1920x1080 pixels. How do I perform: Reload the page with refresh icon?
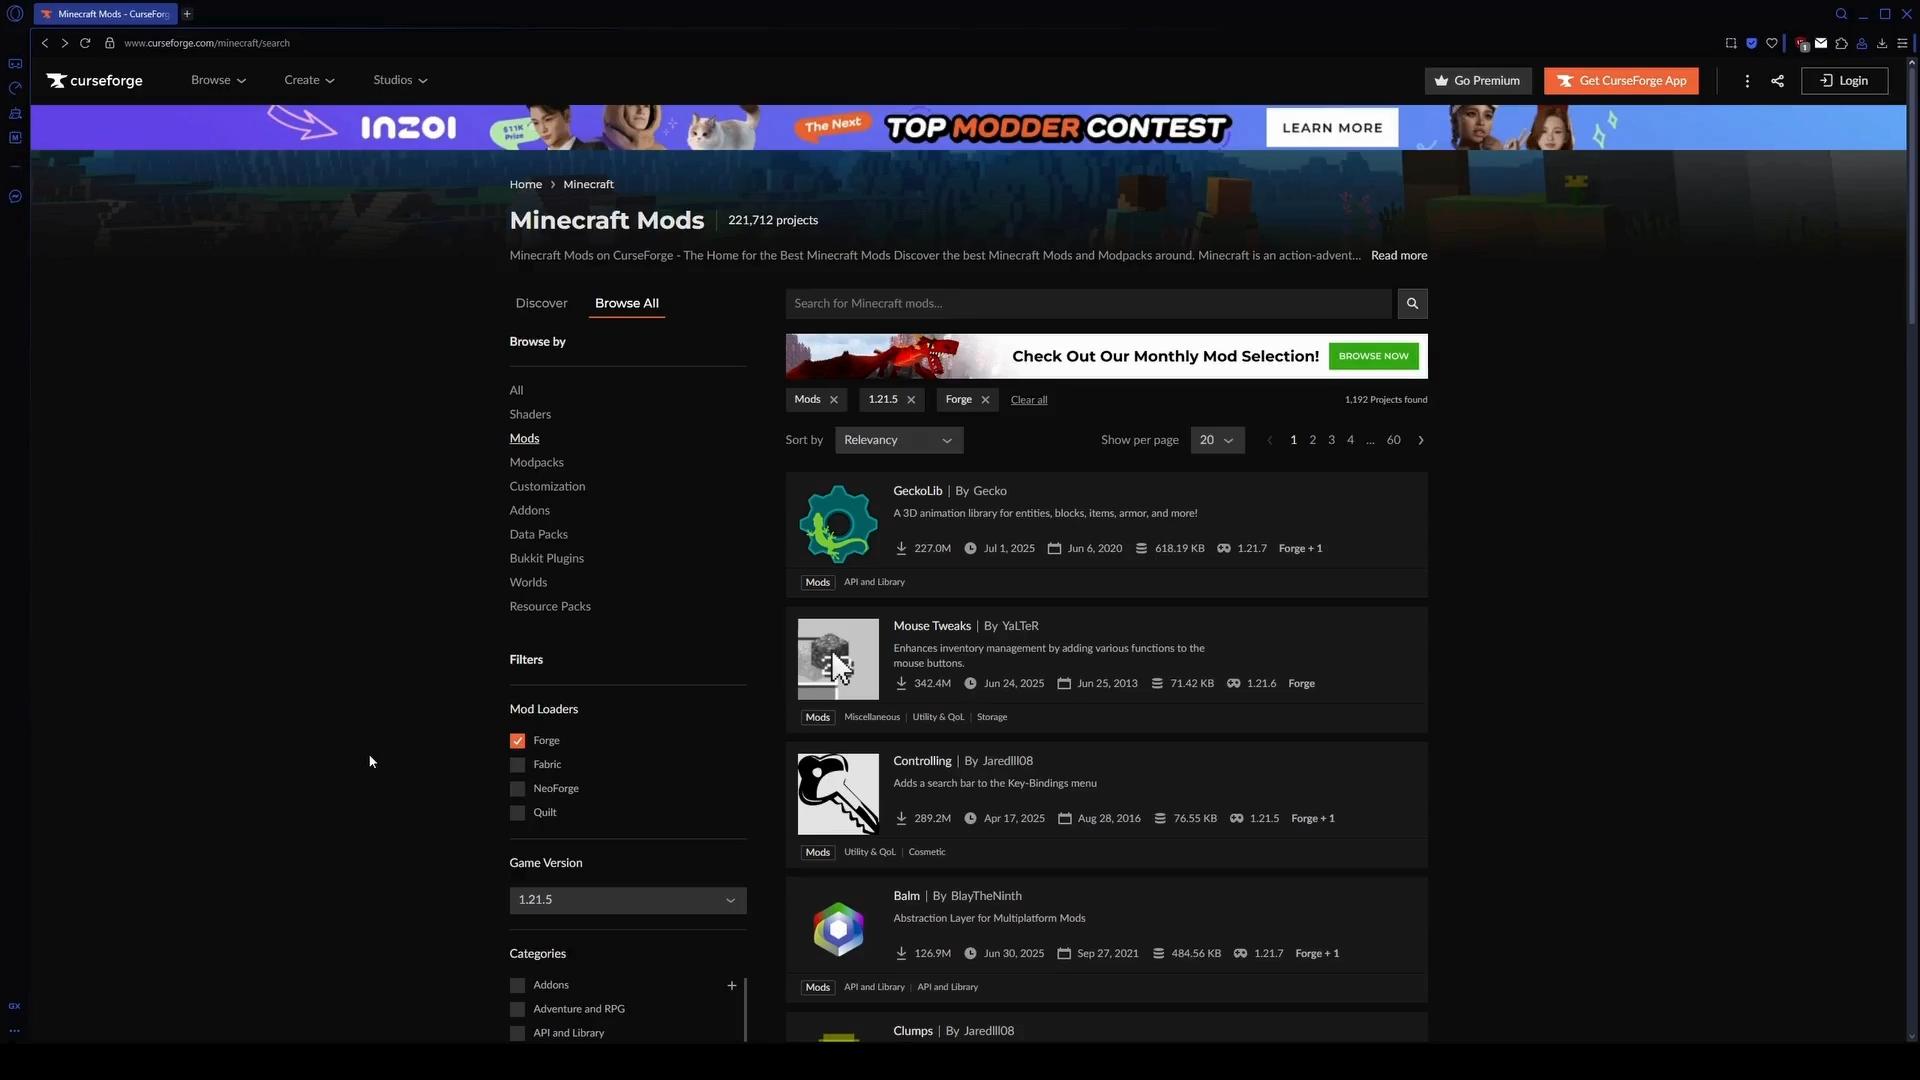pos(85,43)
